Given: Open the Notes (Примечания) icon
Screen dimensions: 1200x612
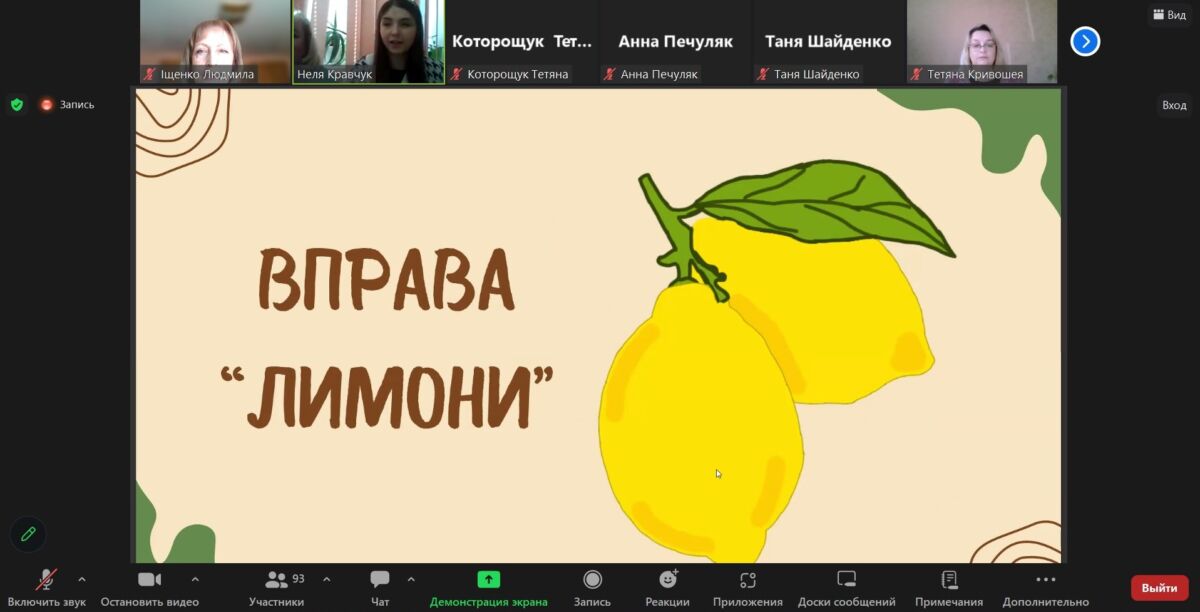Looking at the screenshot, I should click(x=949, y=588).
